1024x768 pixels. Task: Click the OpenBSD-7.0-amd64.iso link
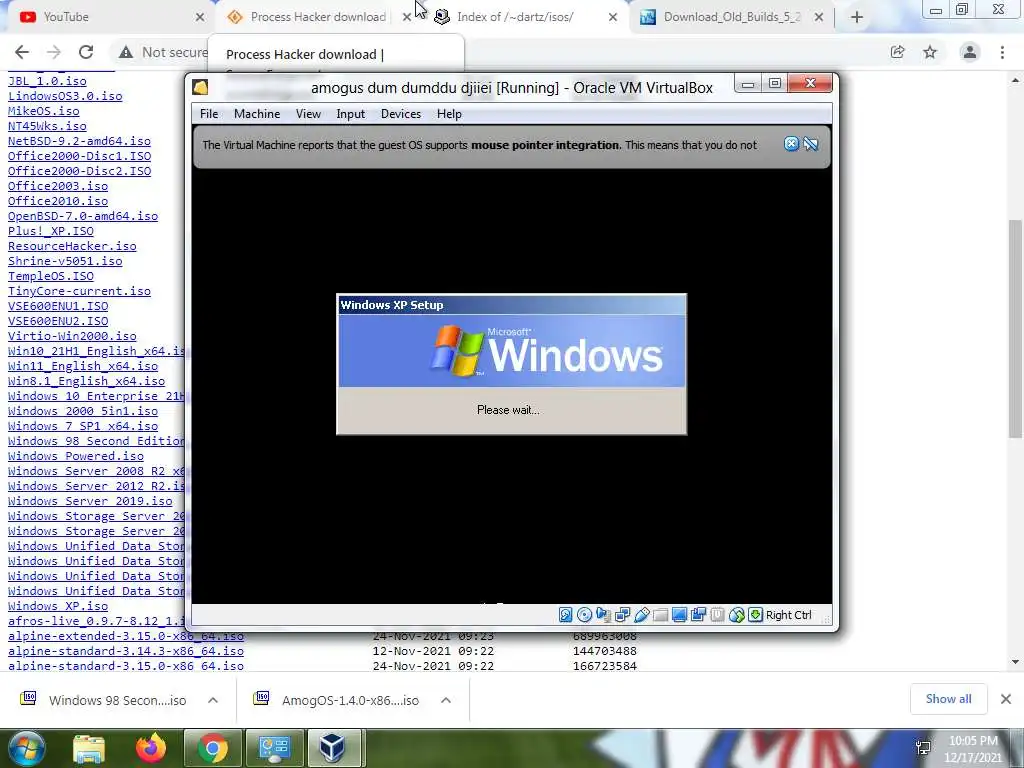[x=83, y=216]
